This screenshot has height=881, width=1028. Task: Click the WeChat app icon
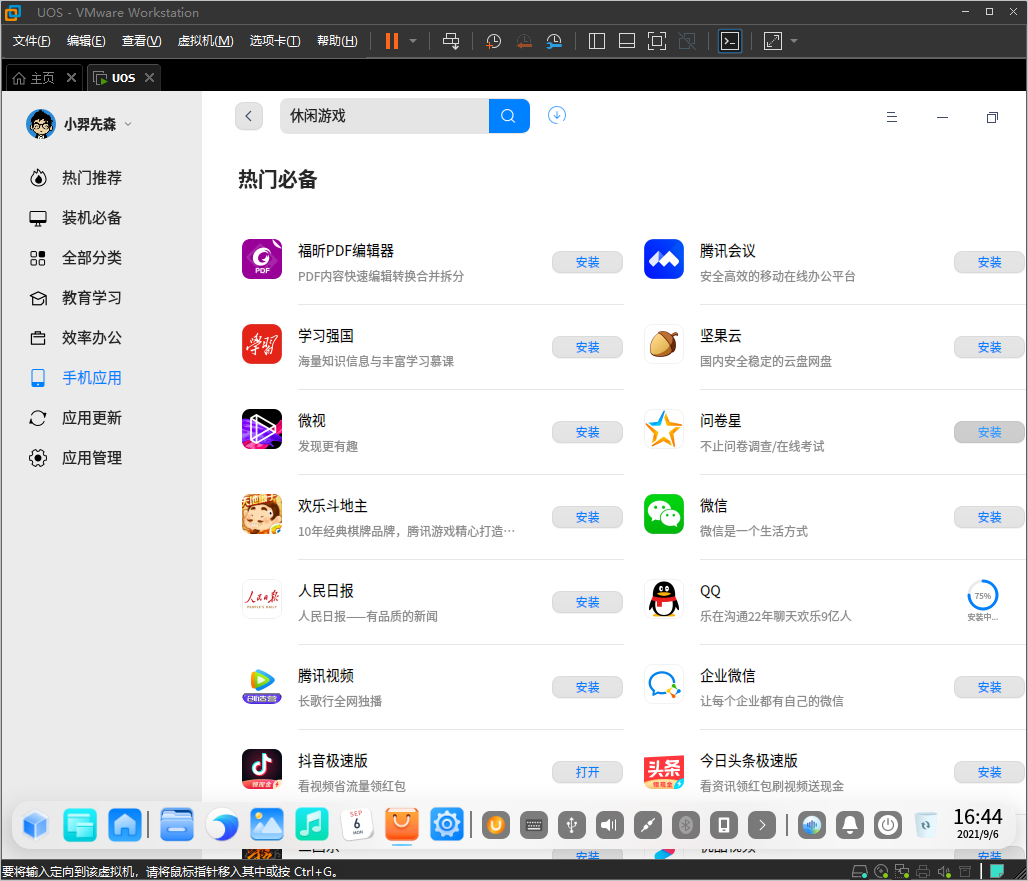[x=663, y=514]
